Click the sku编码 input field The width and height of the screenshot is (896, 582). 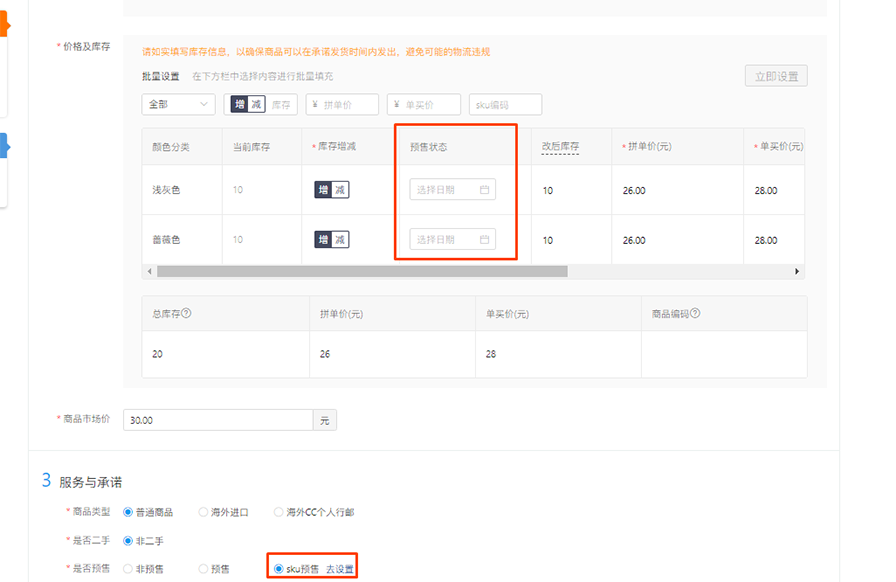(506, 105)
